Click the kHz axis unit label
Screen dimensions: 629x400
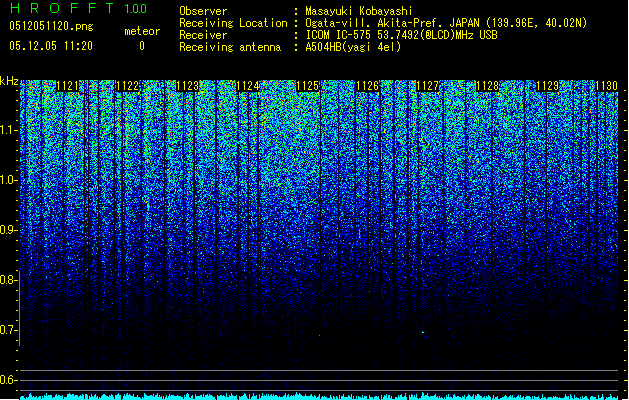9,81
